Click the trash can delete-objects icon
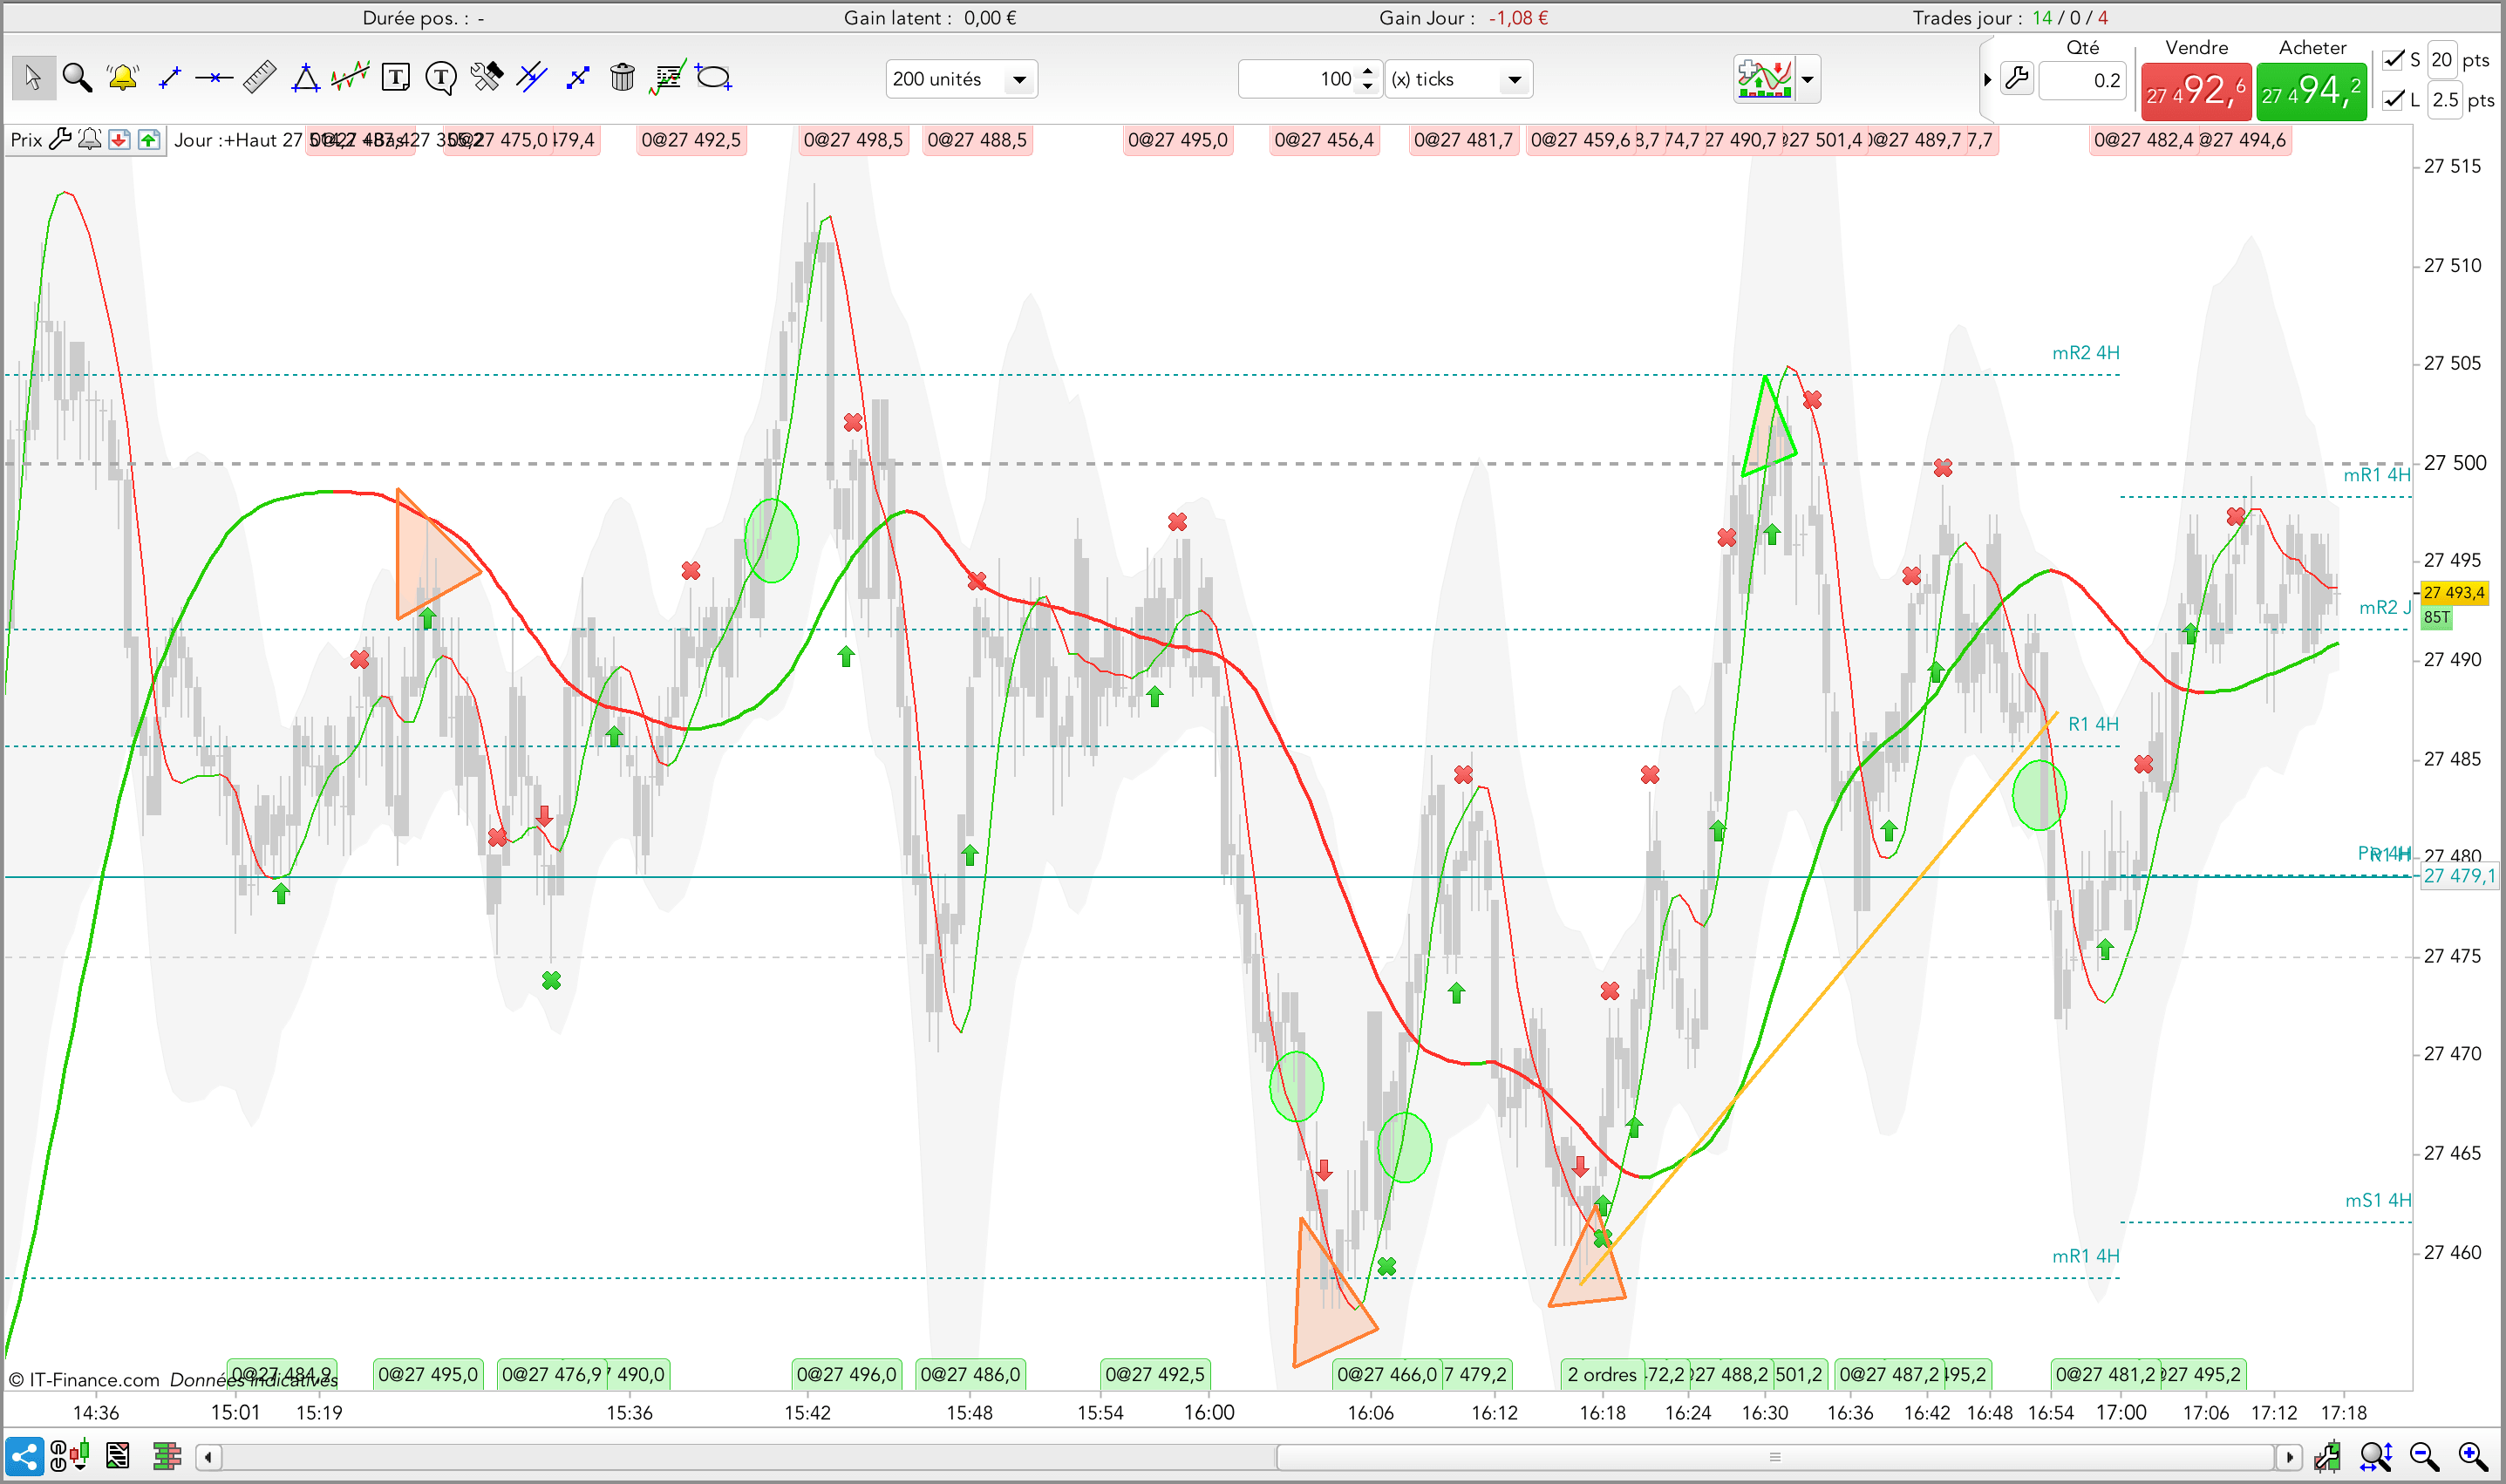The width and height of the screenshot is (2506, 1484). [x=622, y=78]
